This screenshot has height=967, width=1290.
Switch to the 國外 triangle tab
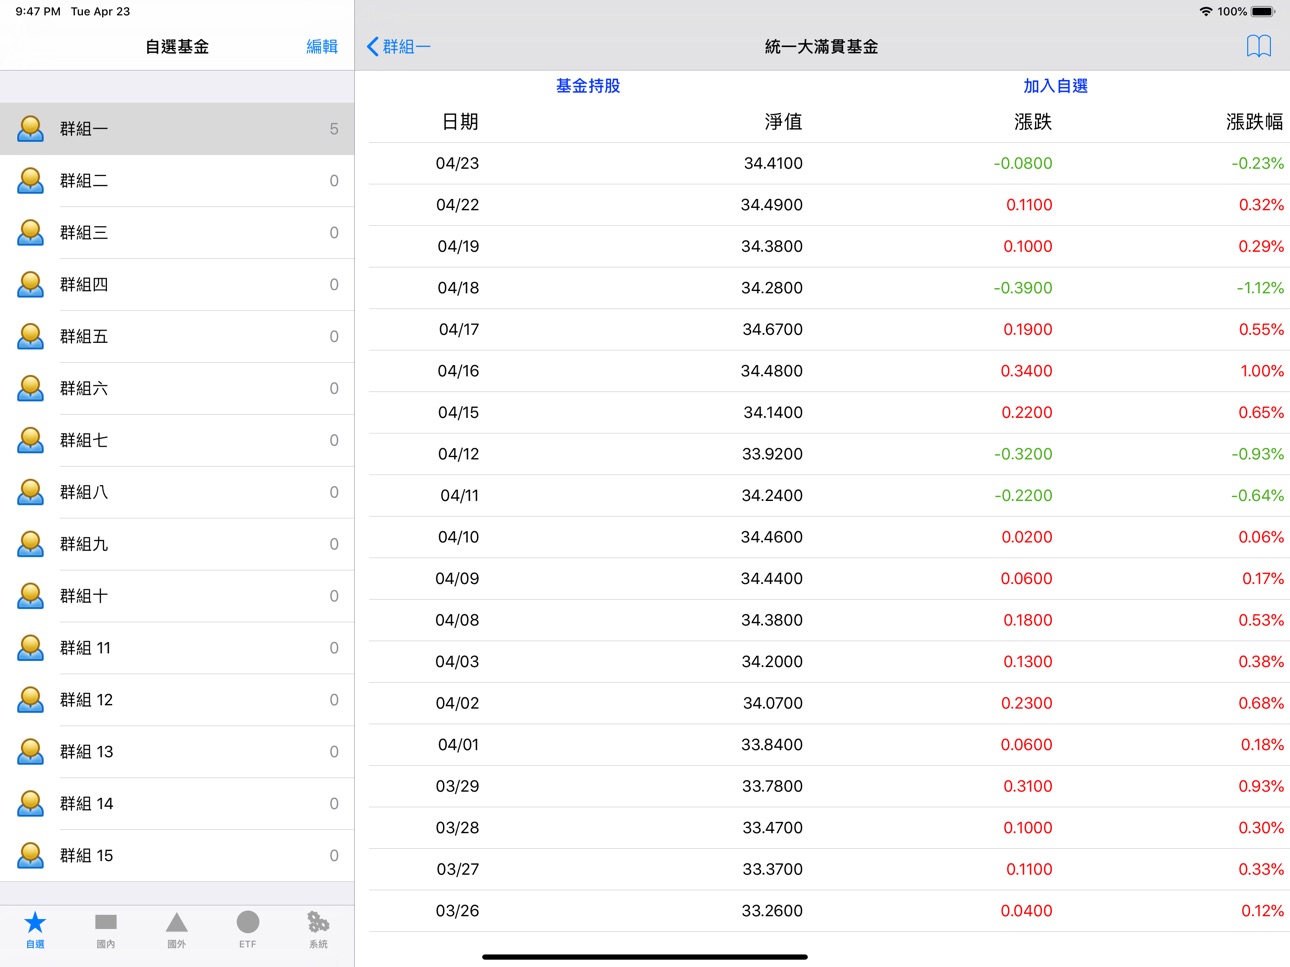(x=177, y=929)
